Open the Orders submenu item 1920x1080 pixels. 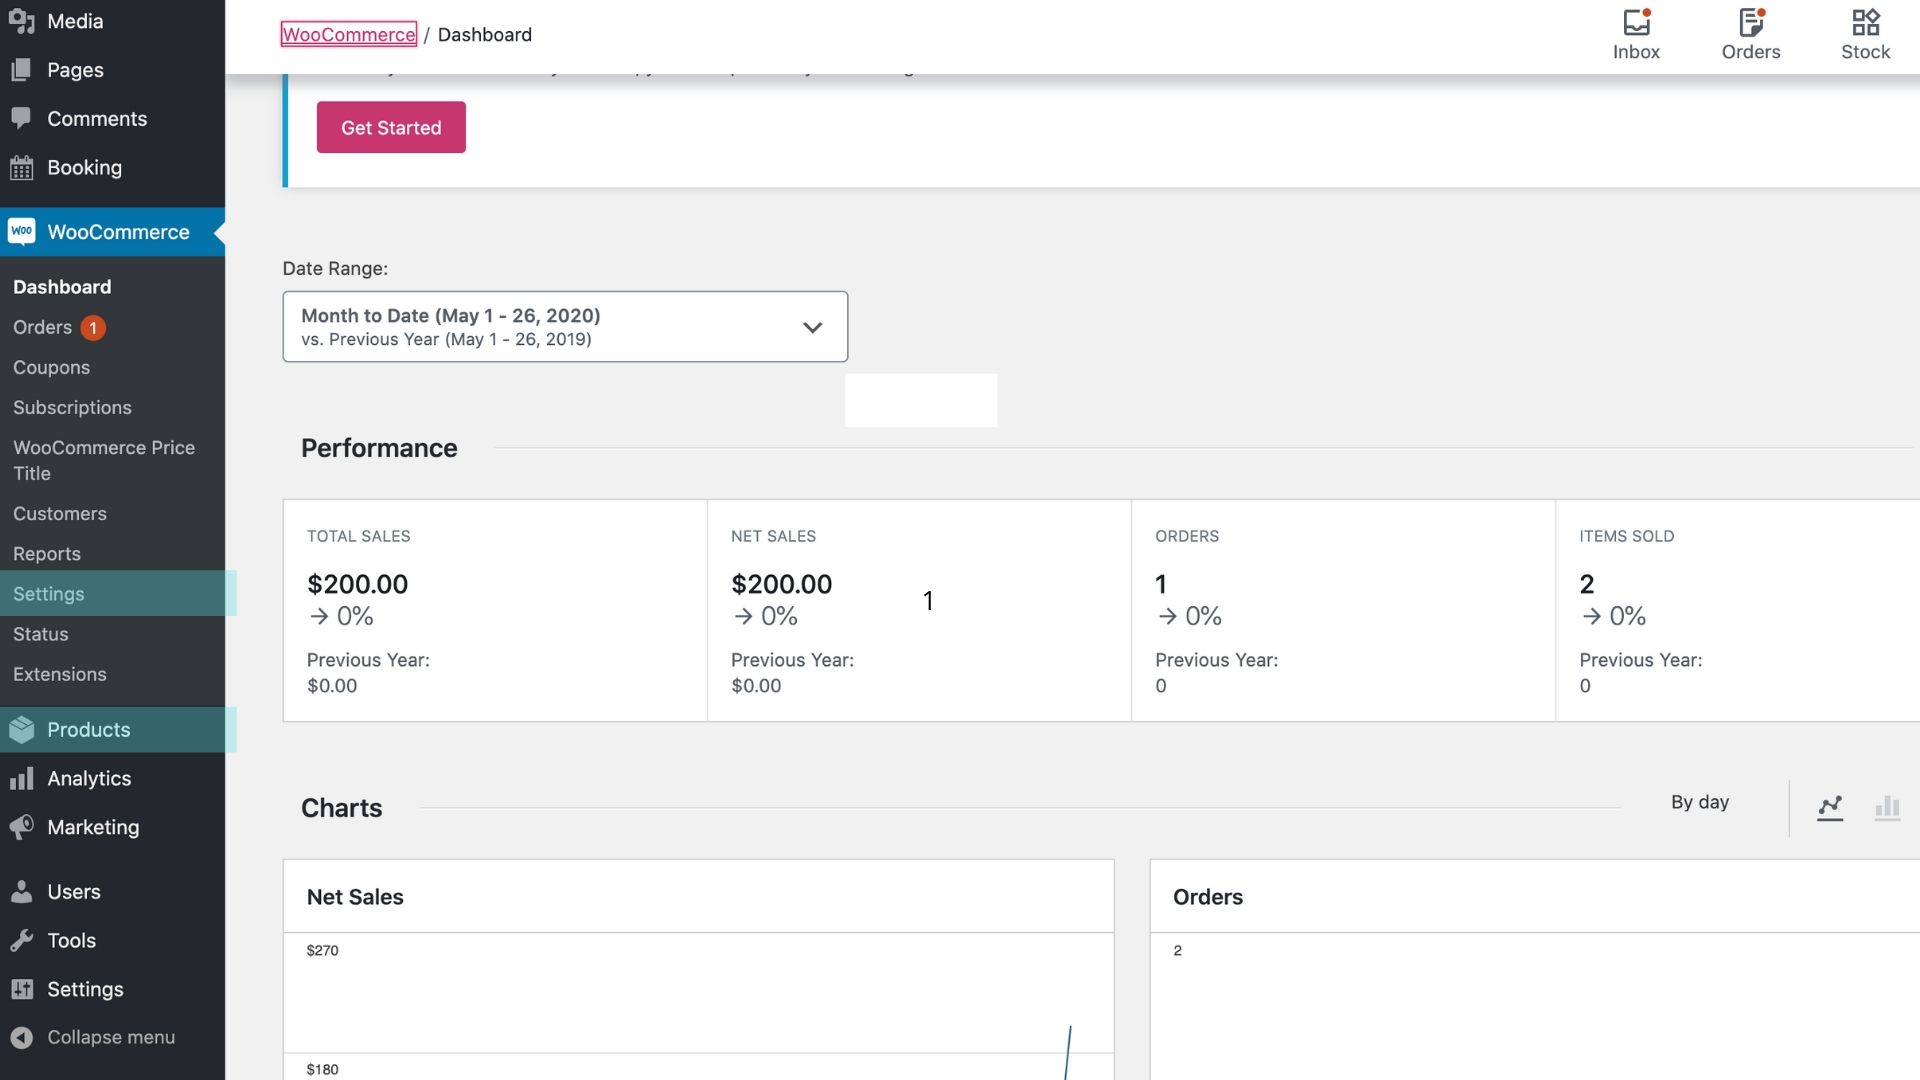tap(43, 327)
